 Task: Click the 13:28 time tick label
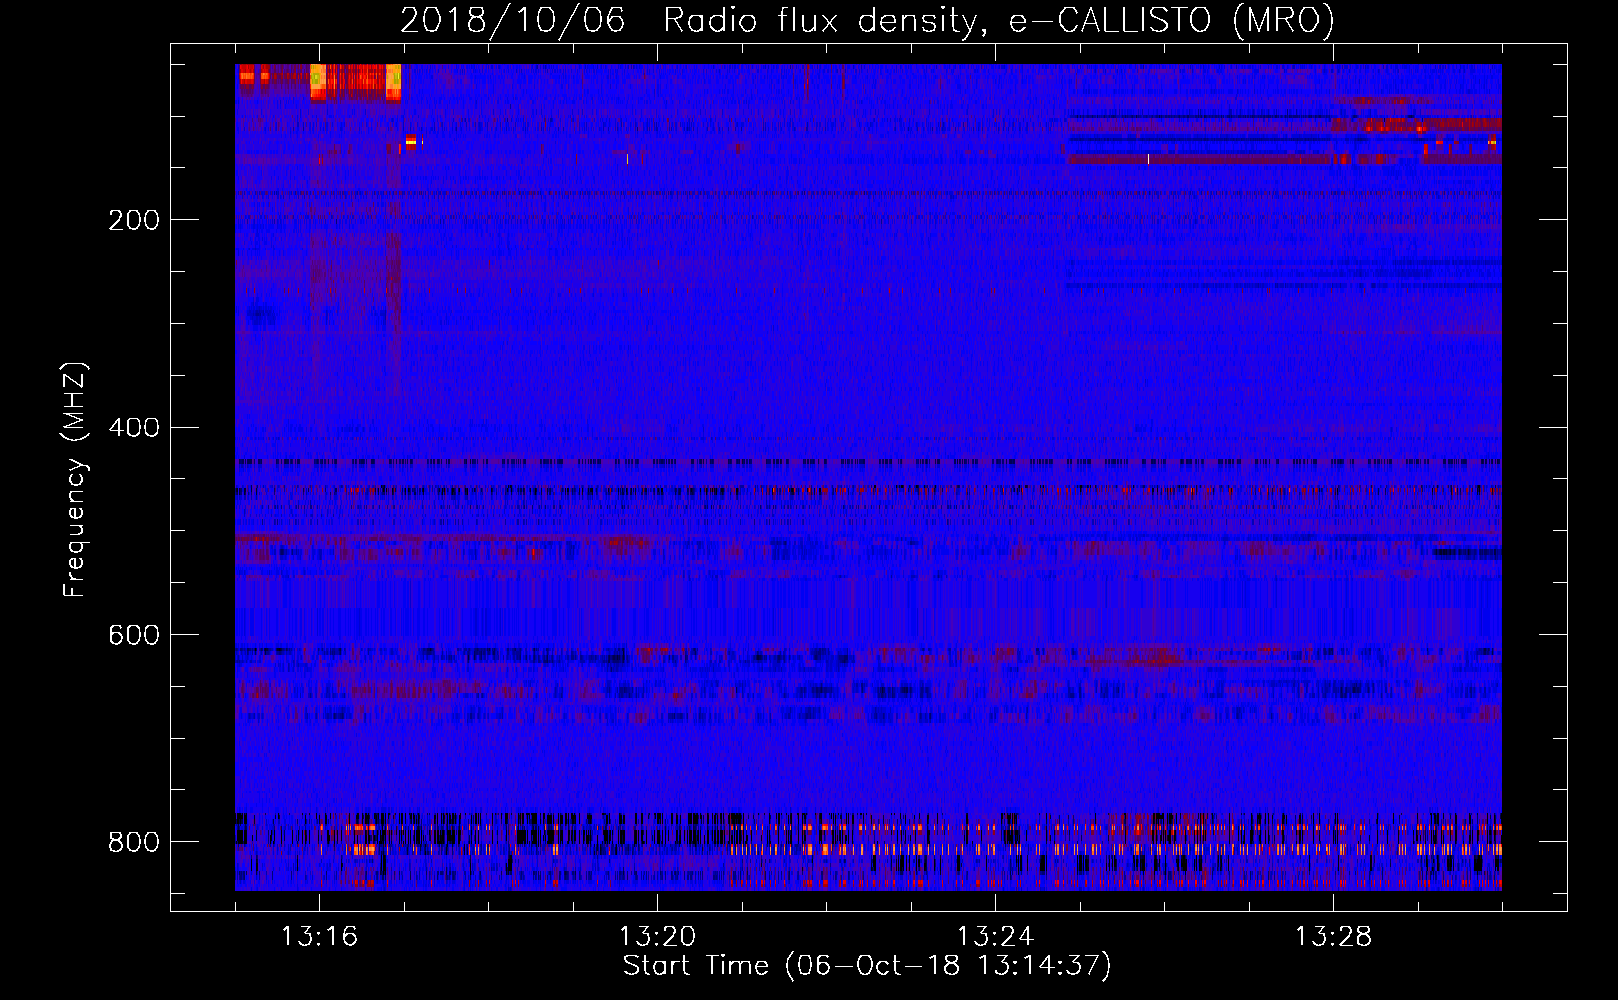(1333, 937)
